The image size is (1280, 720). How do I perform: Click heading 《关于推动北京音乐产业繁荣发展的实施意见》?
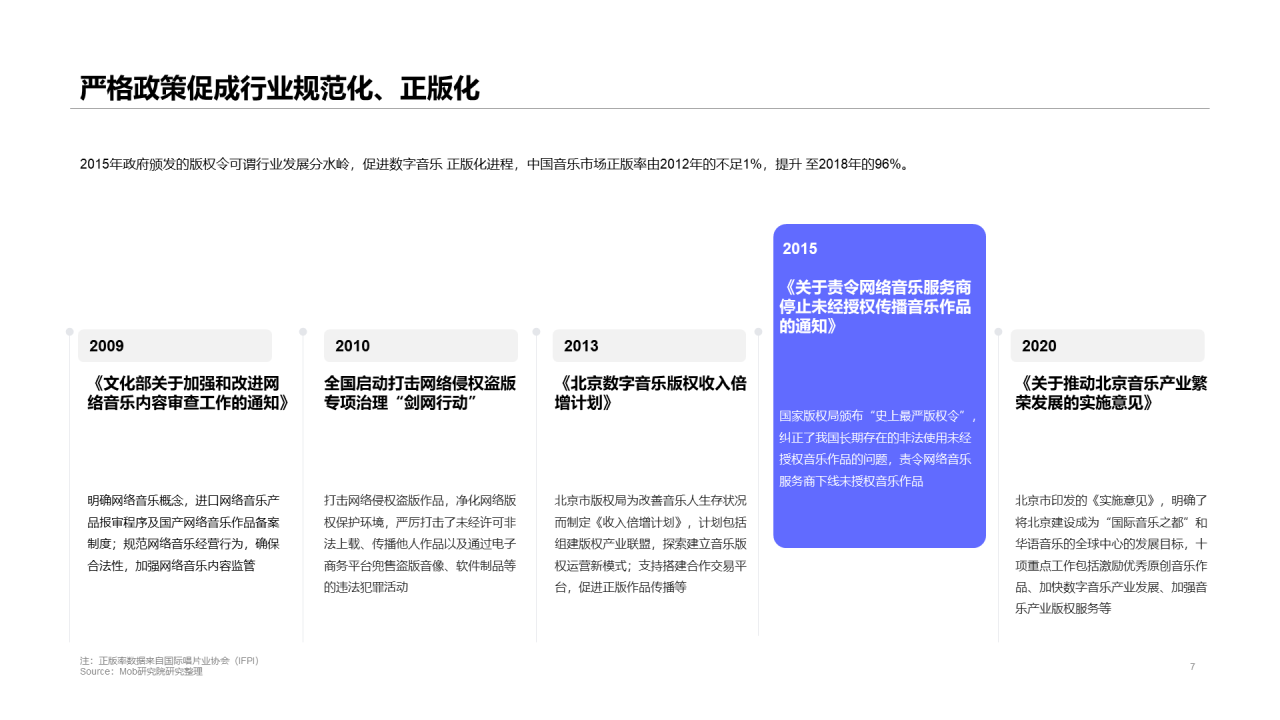[1111, 393]
